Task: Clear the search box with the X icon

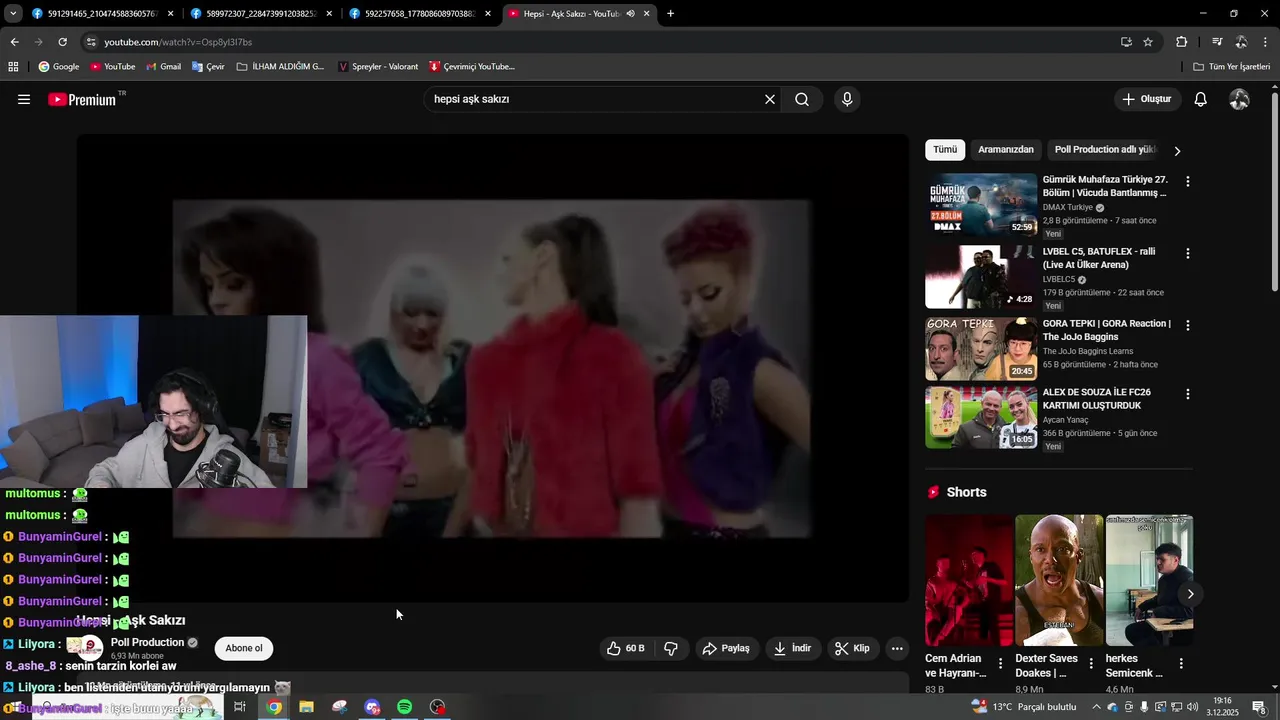Action: [770, 99]
